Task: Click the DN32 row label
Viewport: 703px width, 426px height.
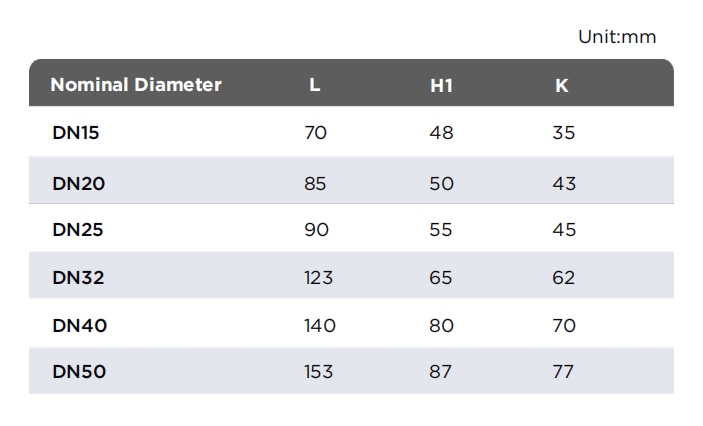Action: (x=78, y=278)
